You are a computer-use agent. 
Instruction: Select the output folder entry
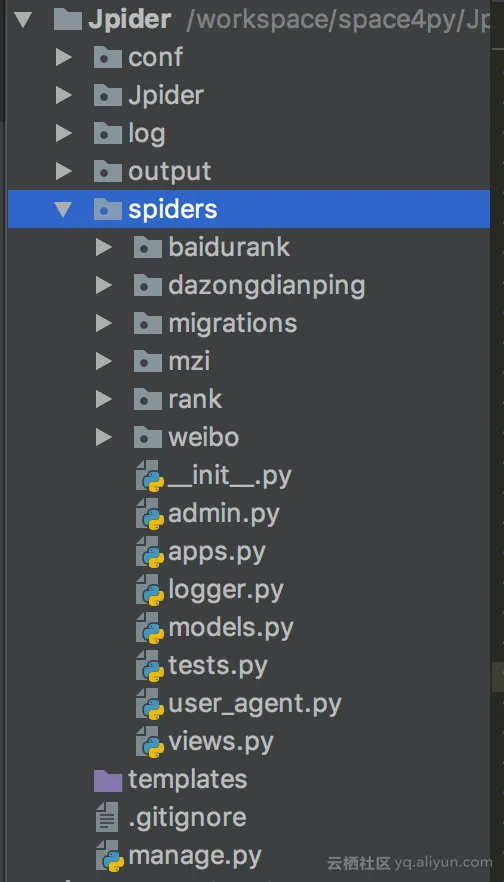[169, 172]
